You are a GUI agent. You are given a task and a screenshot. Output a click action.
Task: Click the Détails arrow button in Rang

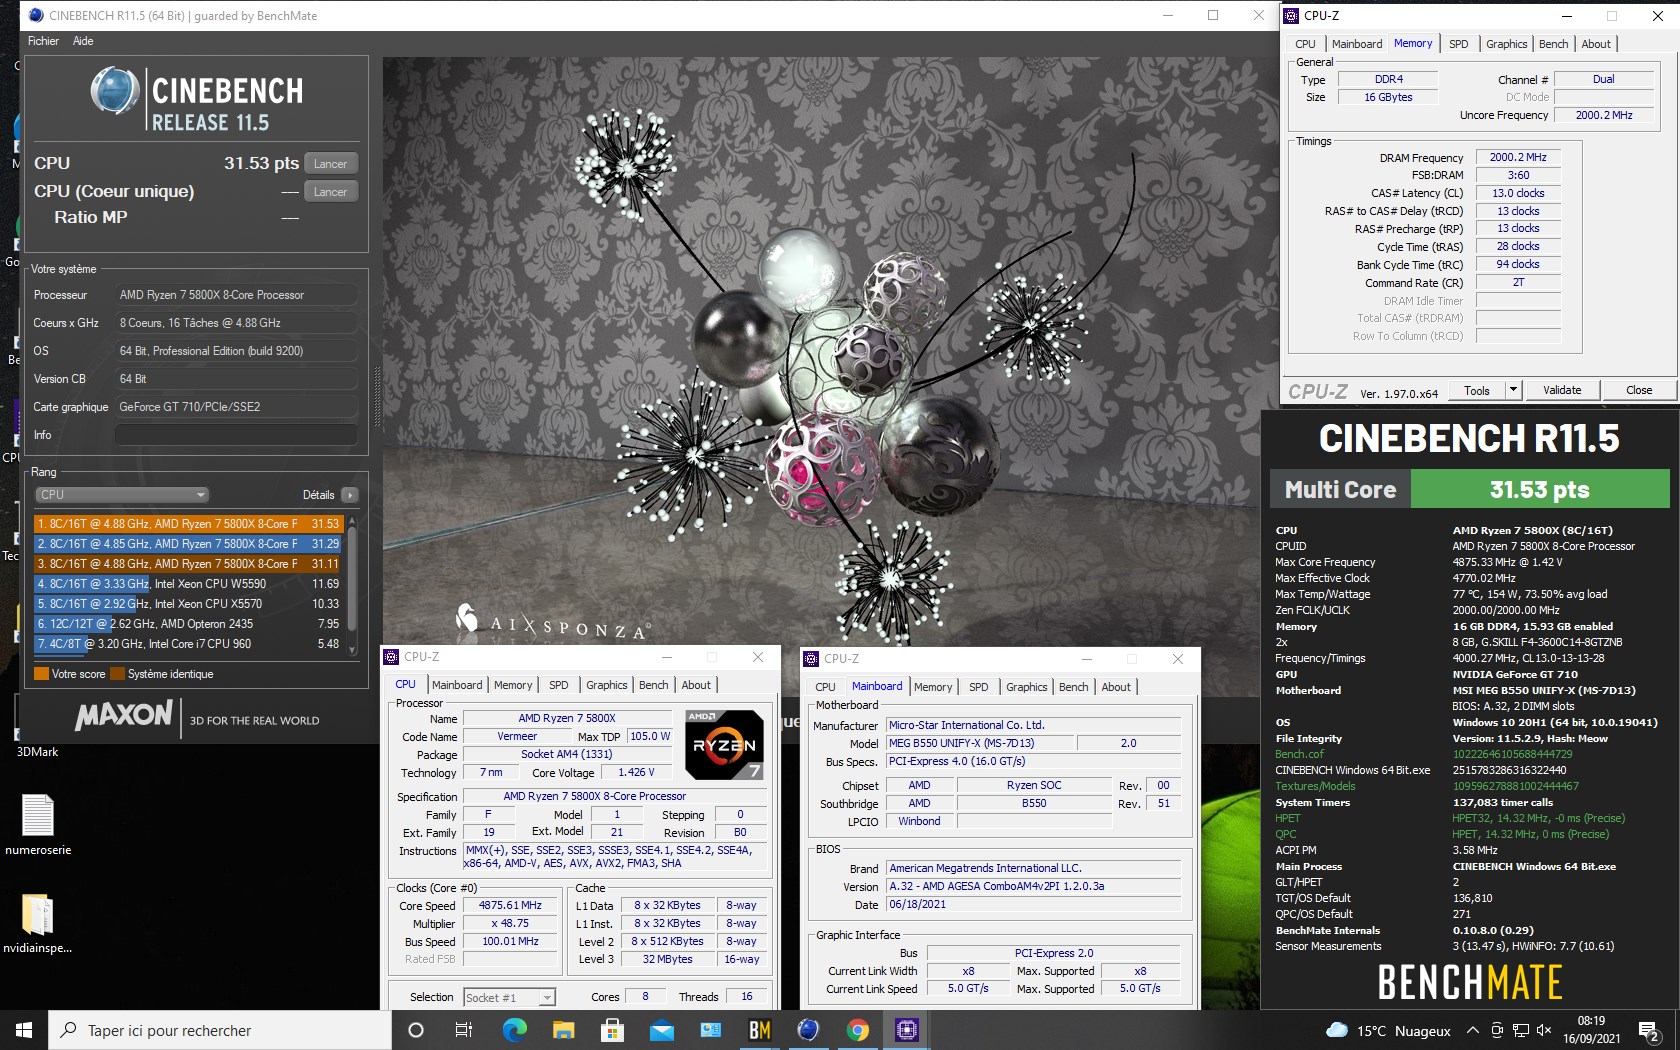tap(349, 495)
